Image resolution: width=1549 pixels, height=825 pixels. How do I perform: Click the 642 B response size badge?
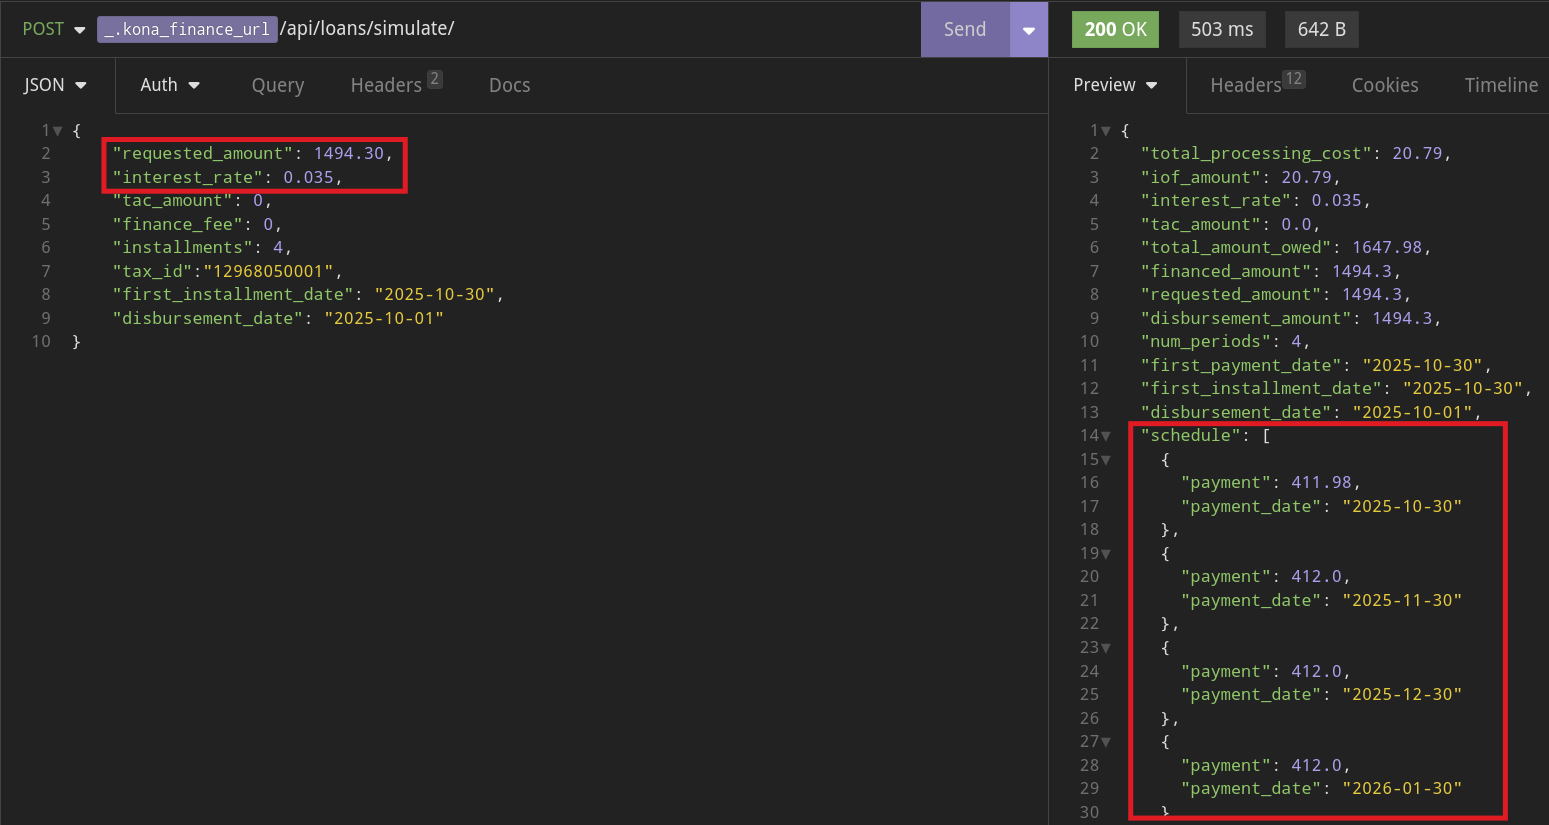click(1322, 29)
